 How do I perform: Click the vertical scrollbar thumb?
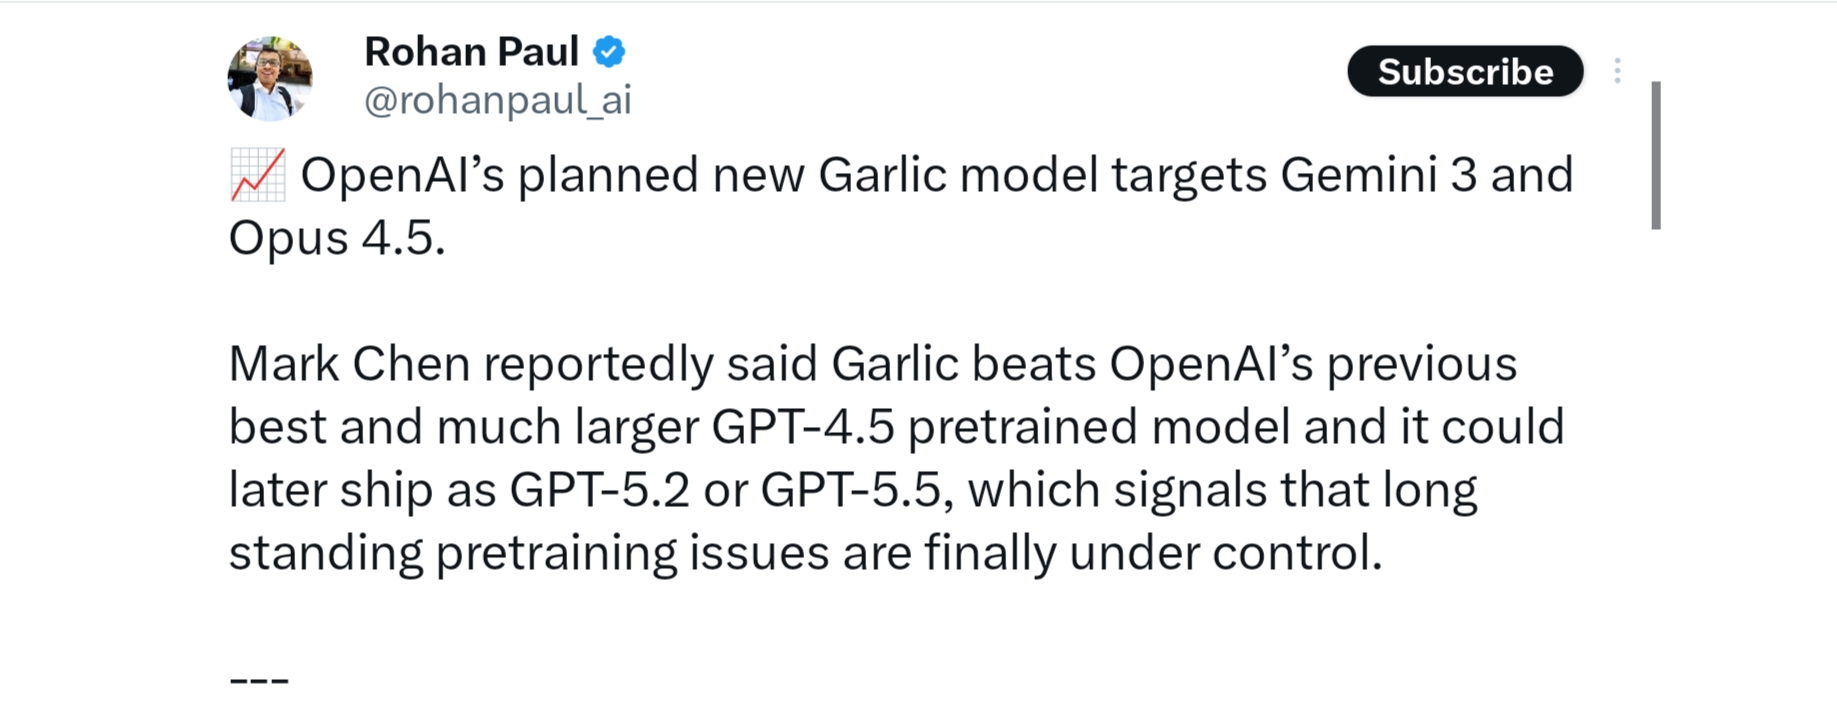(x=1656, y=155)
